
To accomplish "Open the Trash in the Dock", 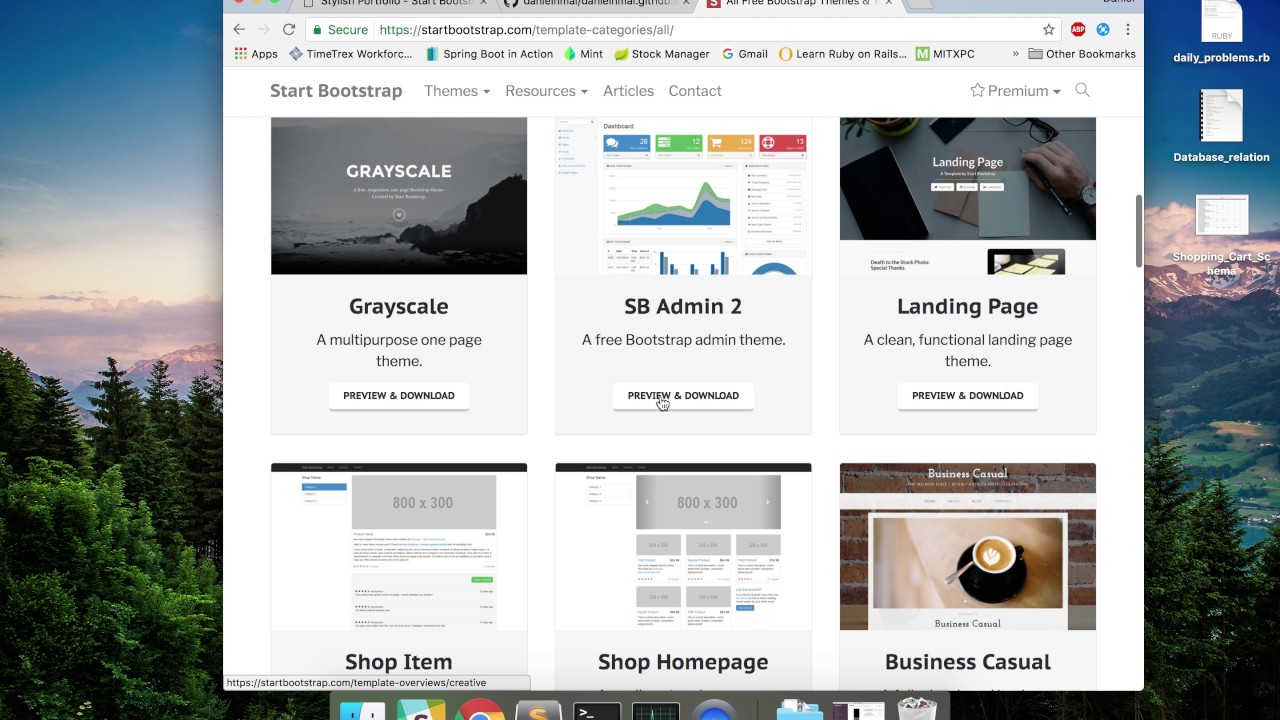I will click(917, 709).
